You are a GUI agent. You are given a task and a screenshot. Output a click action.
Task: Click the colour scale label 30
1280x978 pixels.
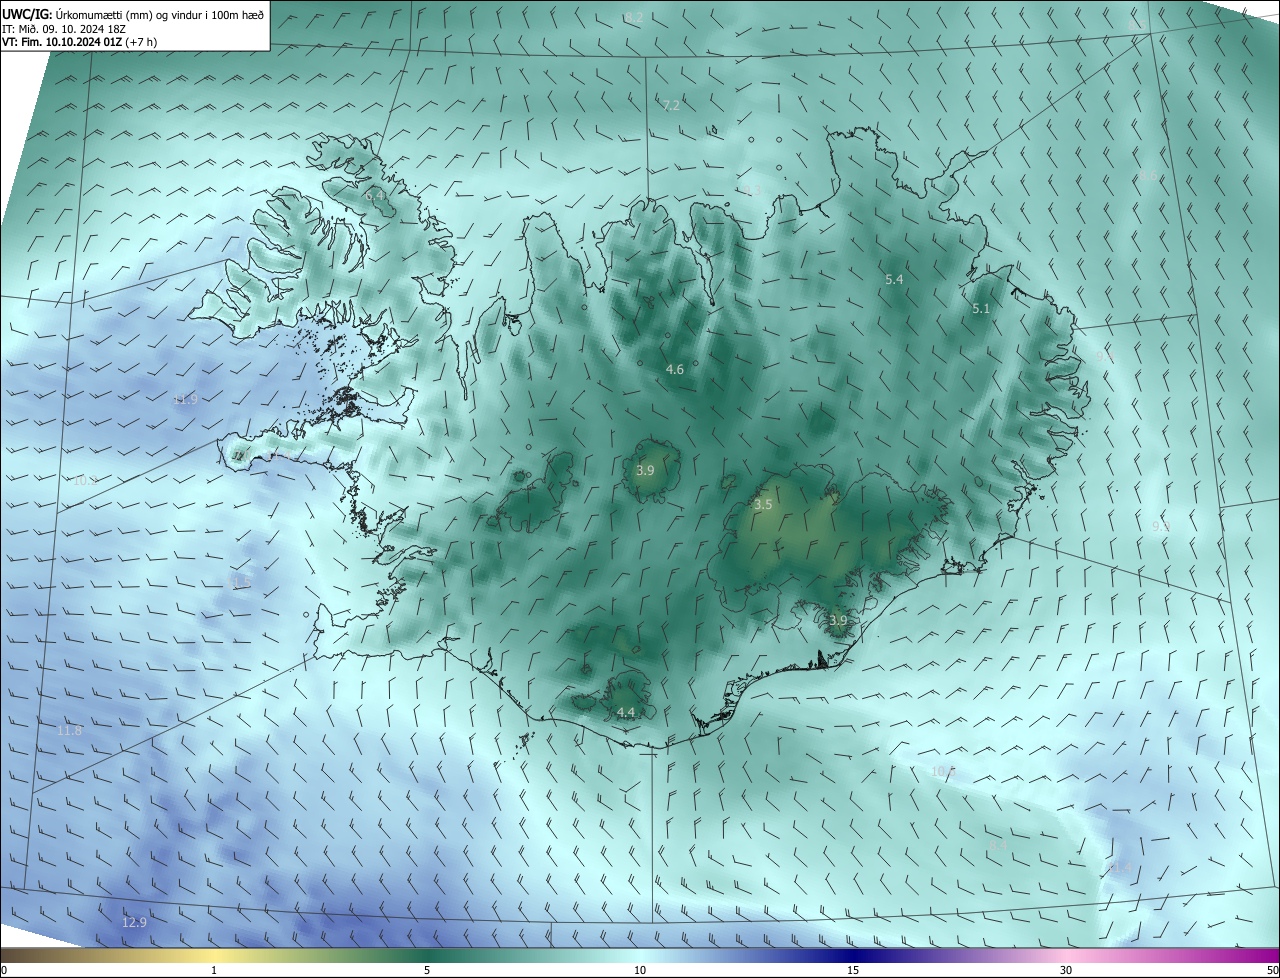(1066, 970)
